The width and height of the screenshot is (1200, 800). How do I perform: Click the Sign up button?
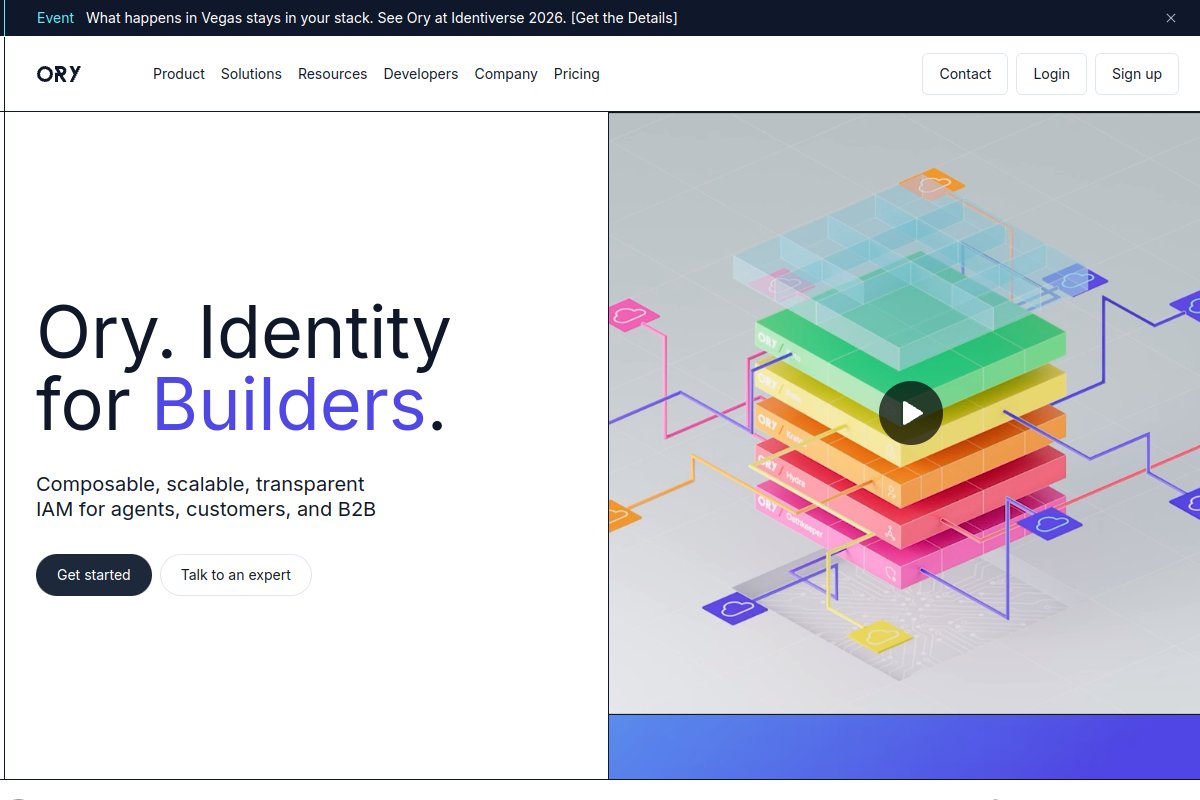[x=1137, y=74]
